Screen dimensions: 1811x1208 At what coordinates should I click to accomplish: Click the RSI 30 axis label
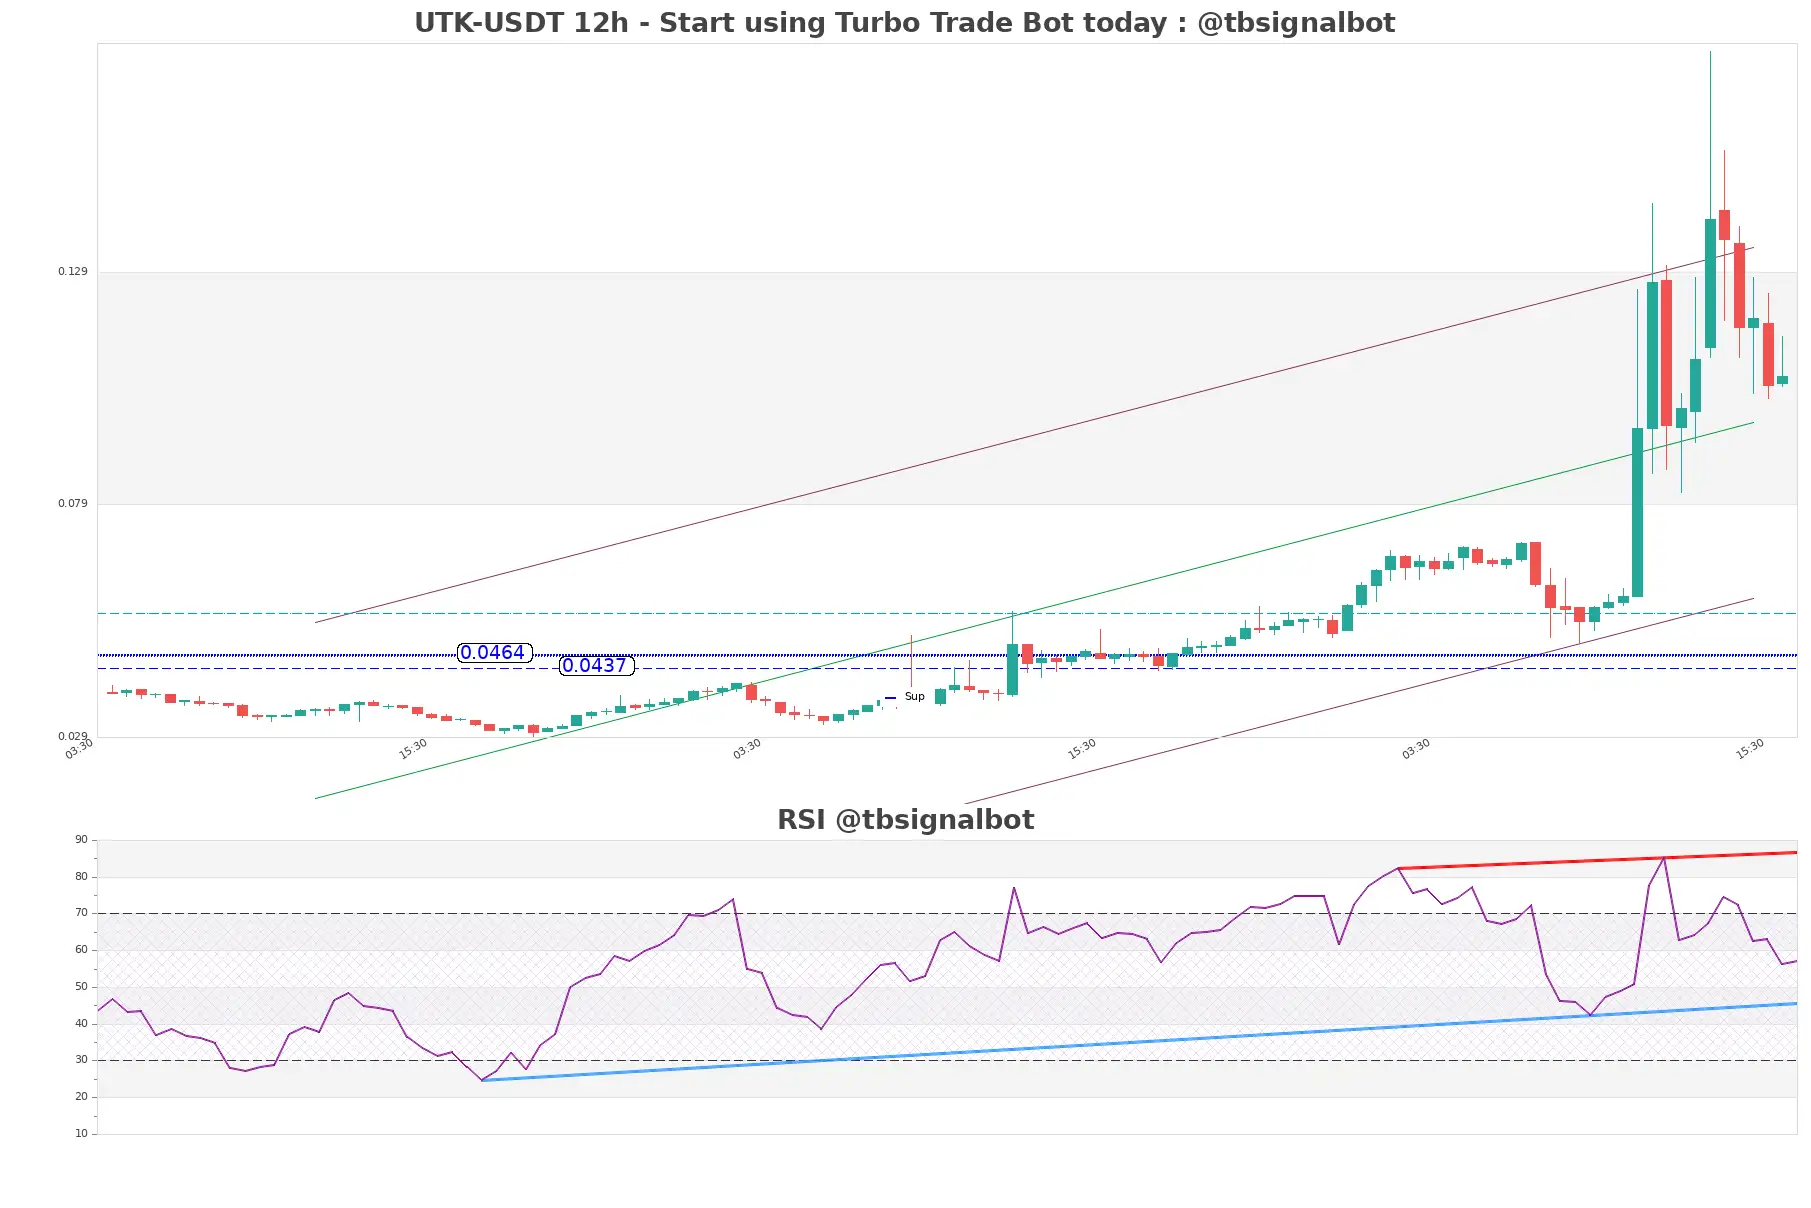(81, 1060)
